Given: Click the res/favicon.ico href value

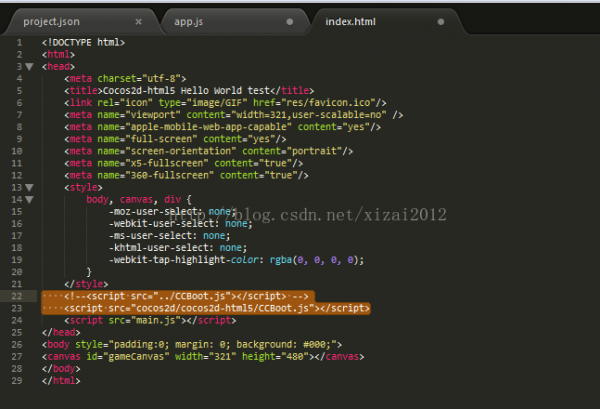Looking at the screenshot, I should 328,103.
